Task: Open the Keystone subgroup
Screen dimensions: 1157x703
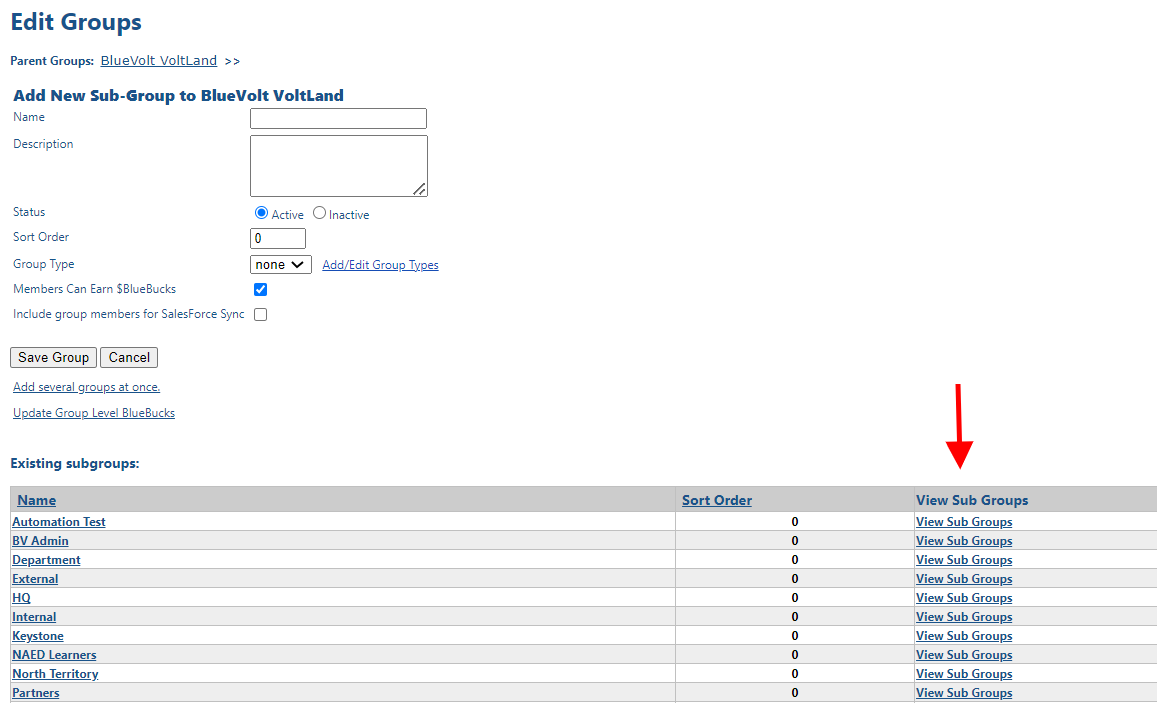Action: 37,635
